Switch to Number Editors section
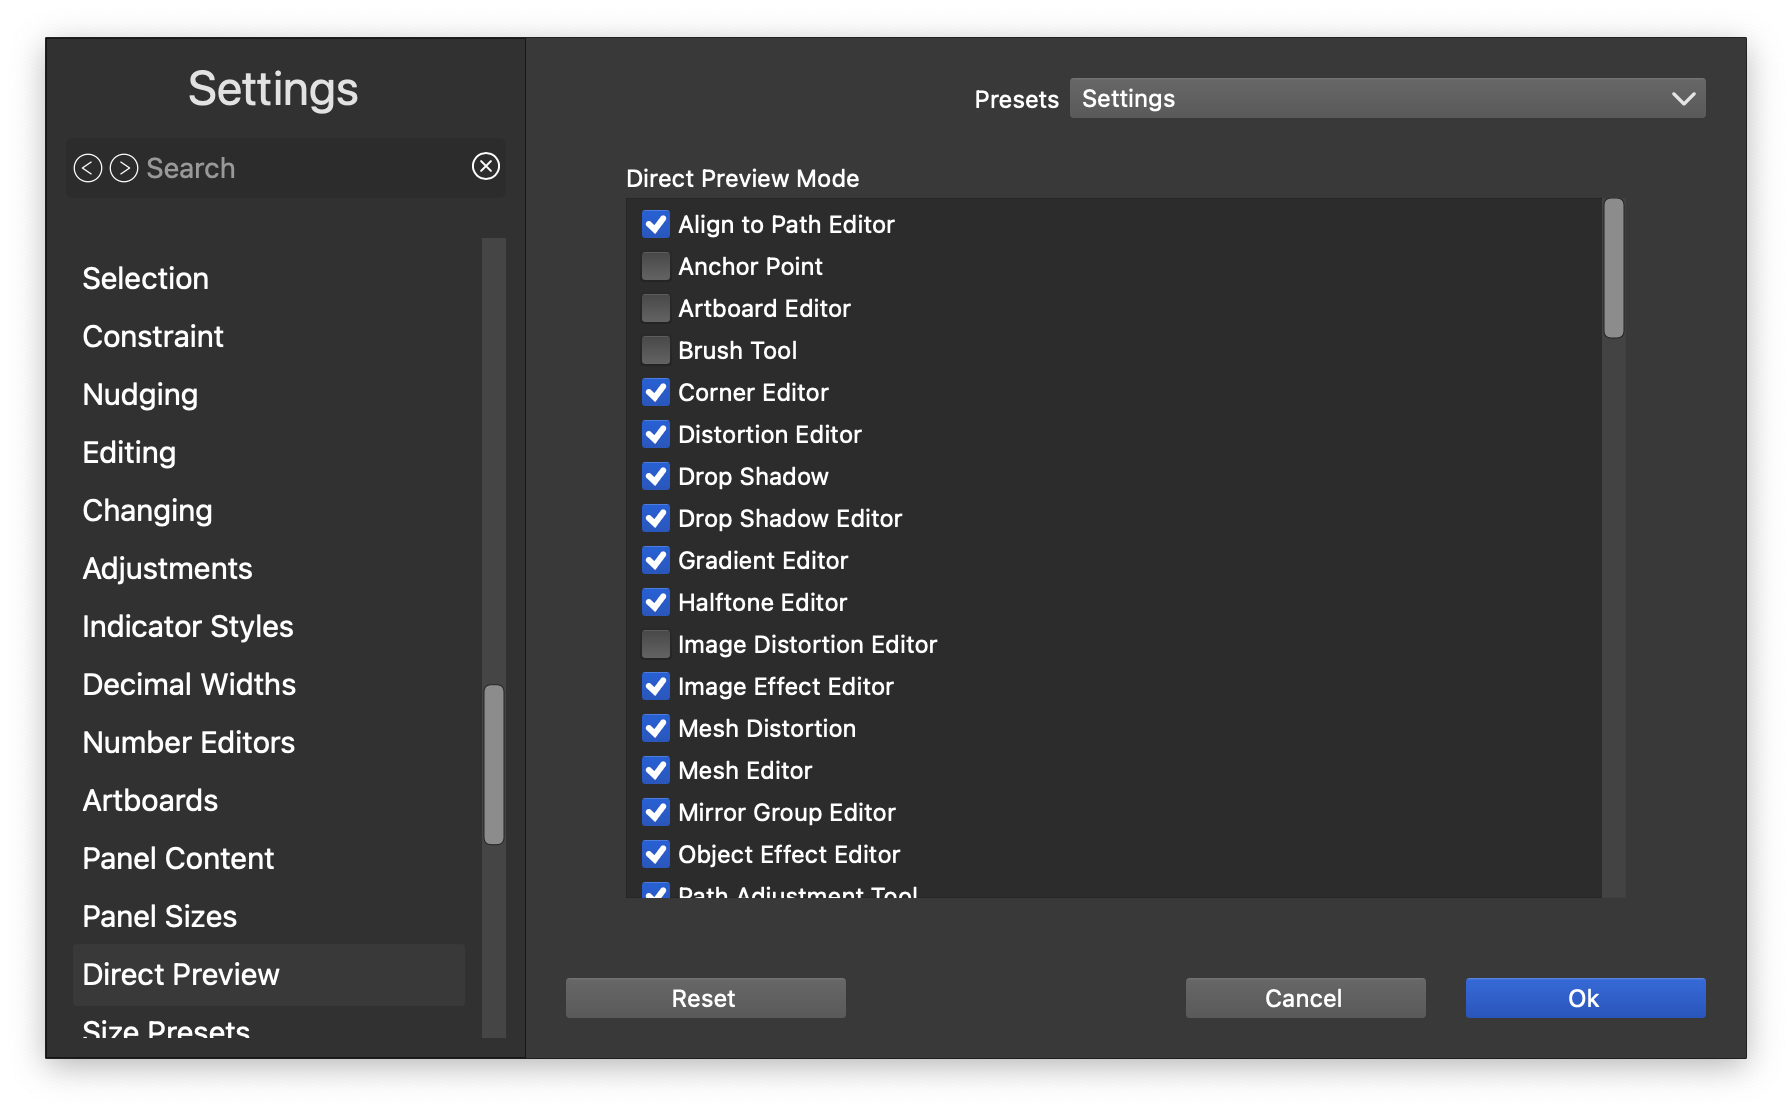The height and width of the screenshot is (1112, 1792). coord(189,742)
